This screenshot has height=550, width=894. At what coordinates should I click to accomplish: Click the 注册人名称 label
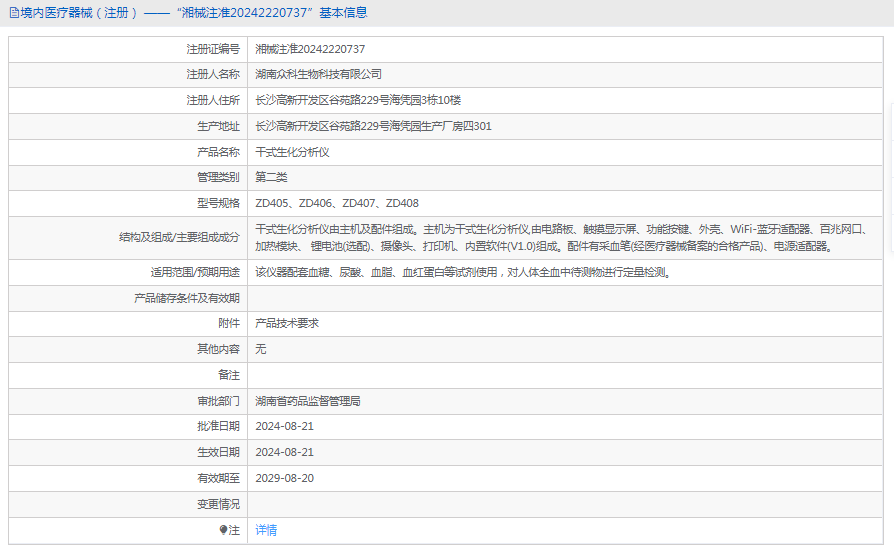pos(213,74)
